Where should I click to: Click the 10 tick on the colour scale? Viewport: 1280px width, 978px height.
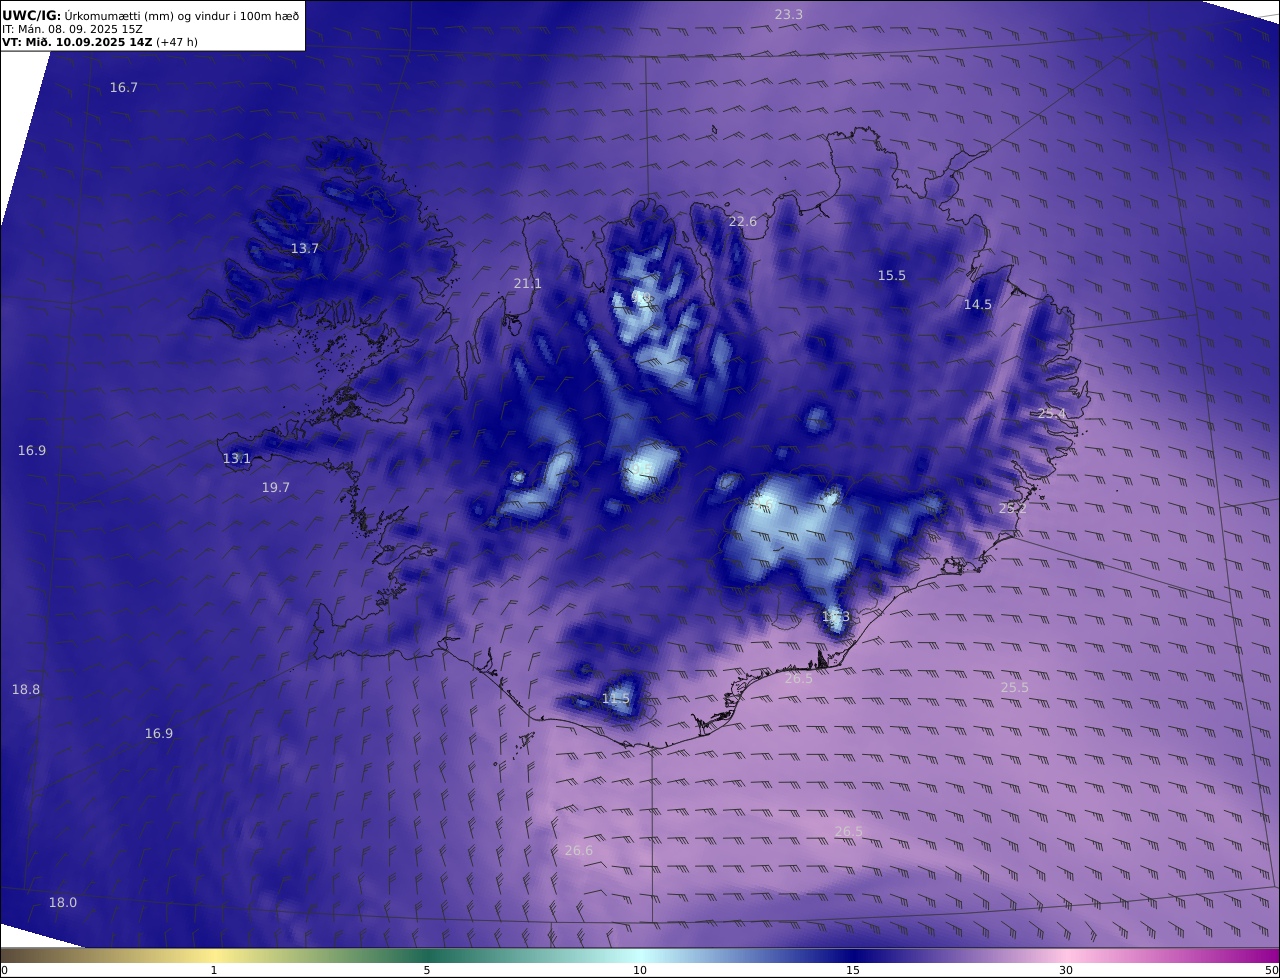point(640,970)
